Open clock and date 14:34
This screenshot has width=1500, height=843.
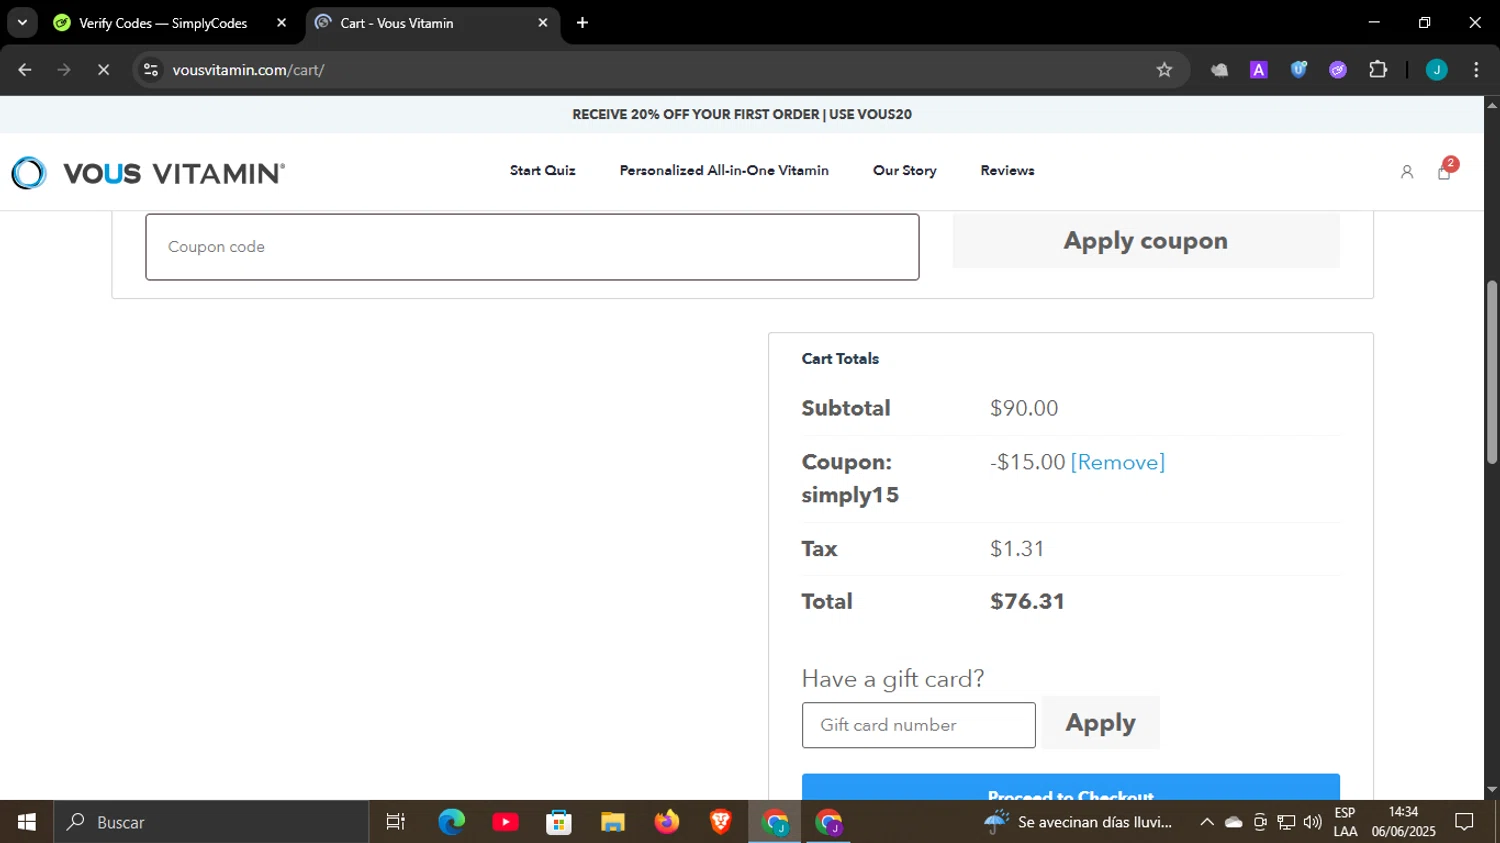click(1404, 822)
